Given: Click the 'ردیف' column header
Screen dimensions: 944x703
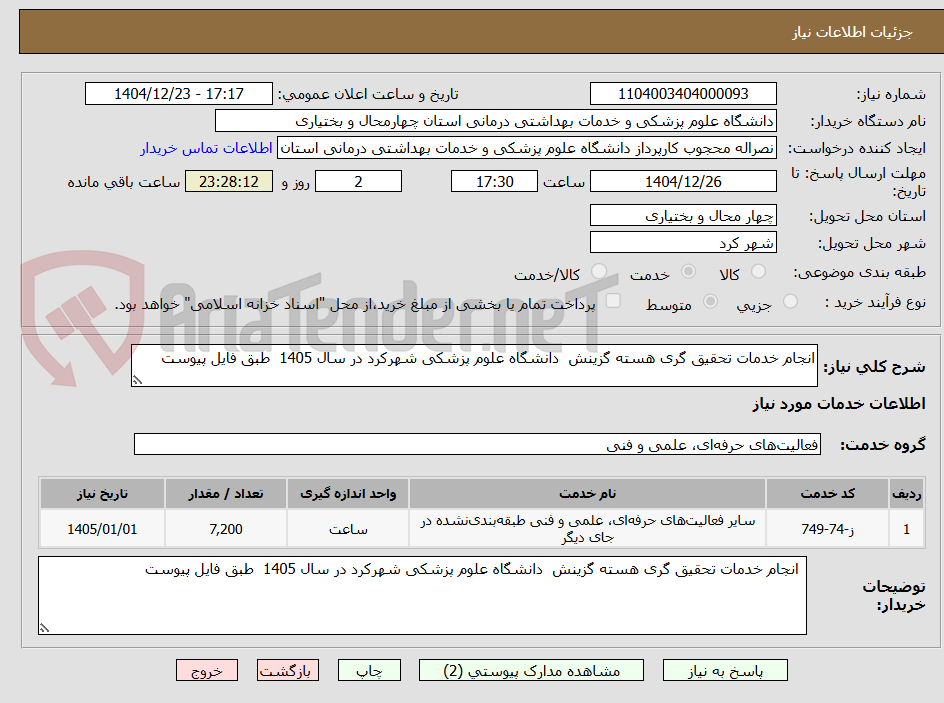Looking at the screenshot, I should click(x=907, y=494).
